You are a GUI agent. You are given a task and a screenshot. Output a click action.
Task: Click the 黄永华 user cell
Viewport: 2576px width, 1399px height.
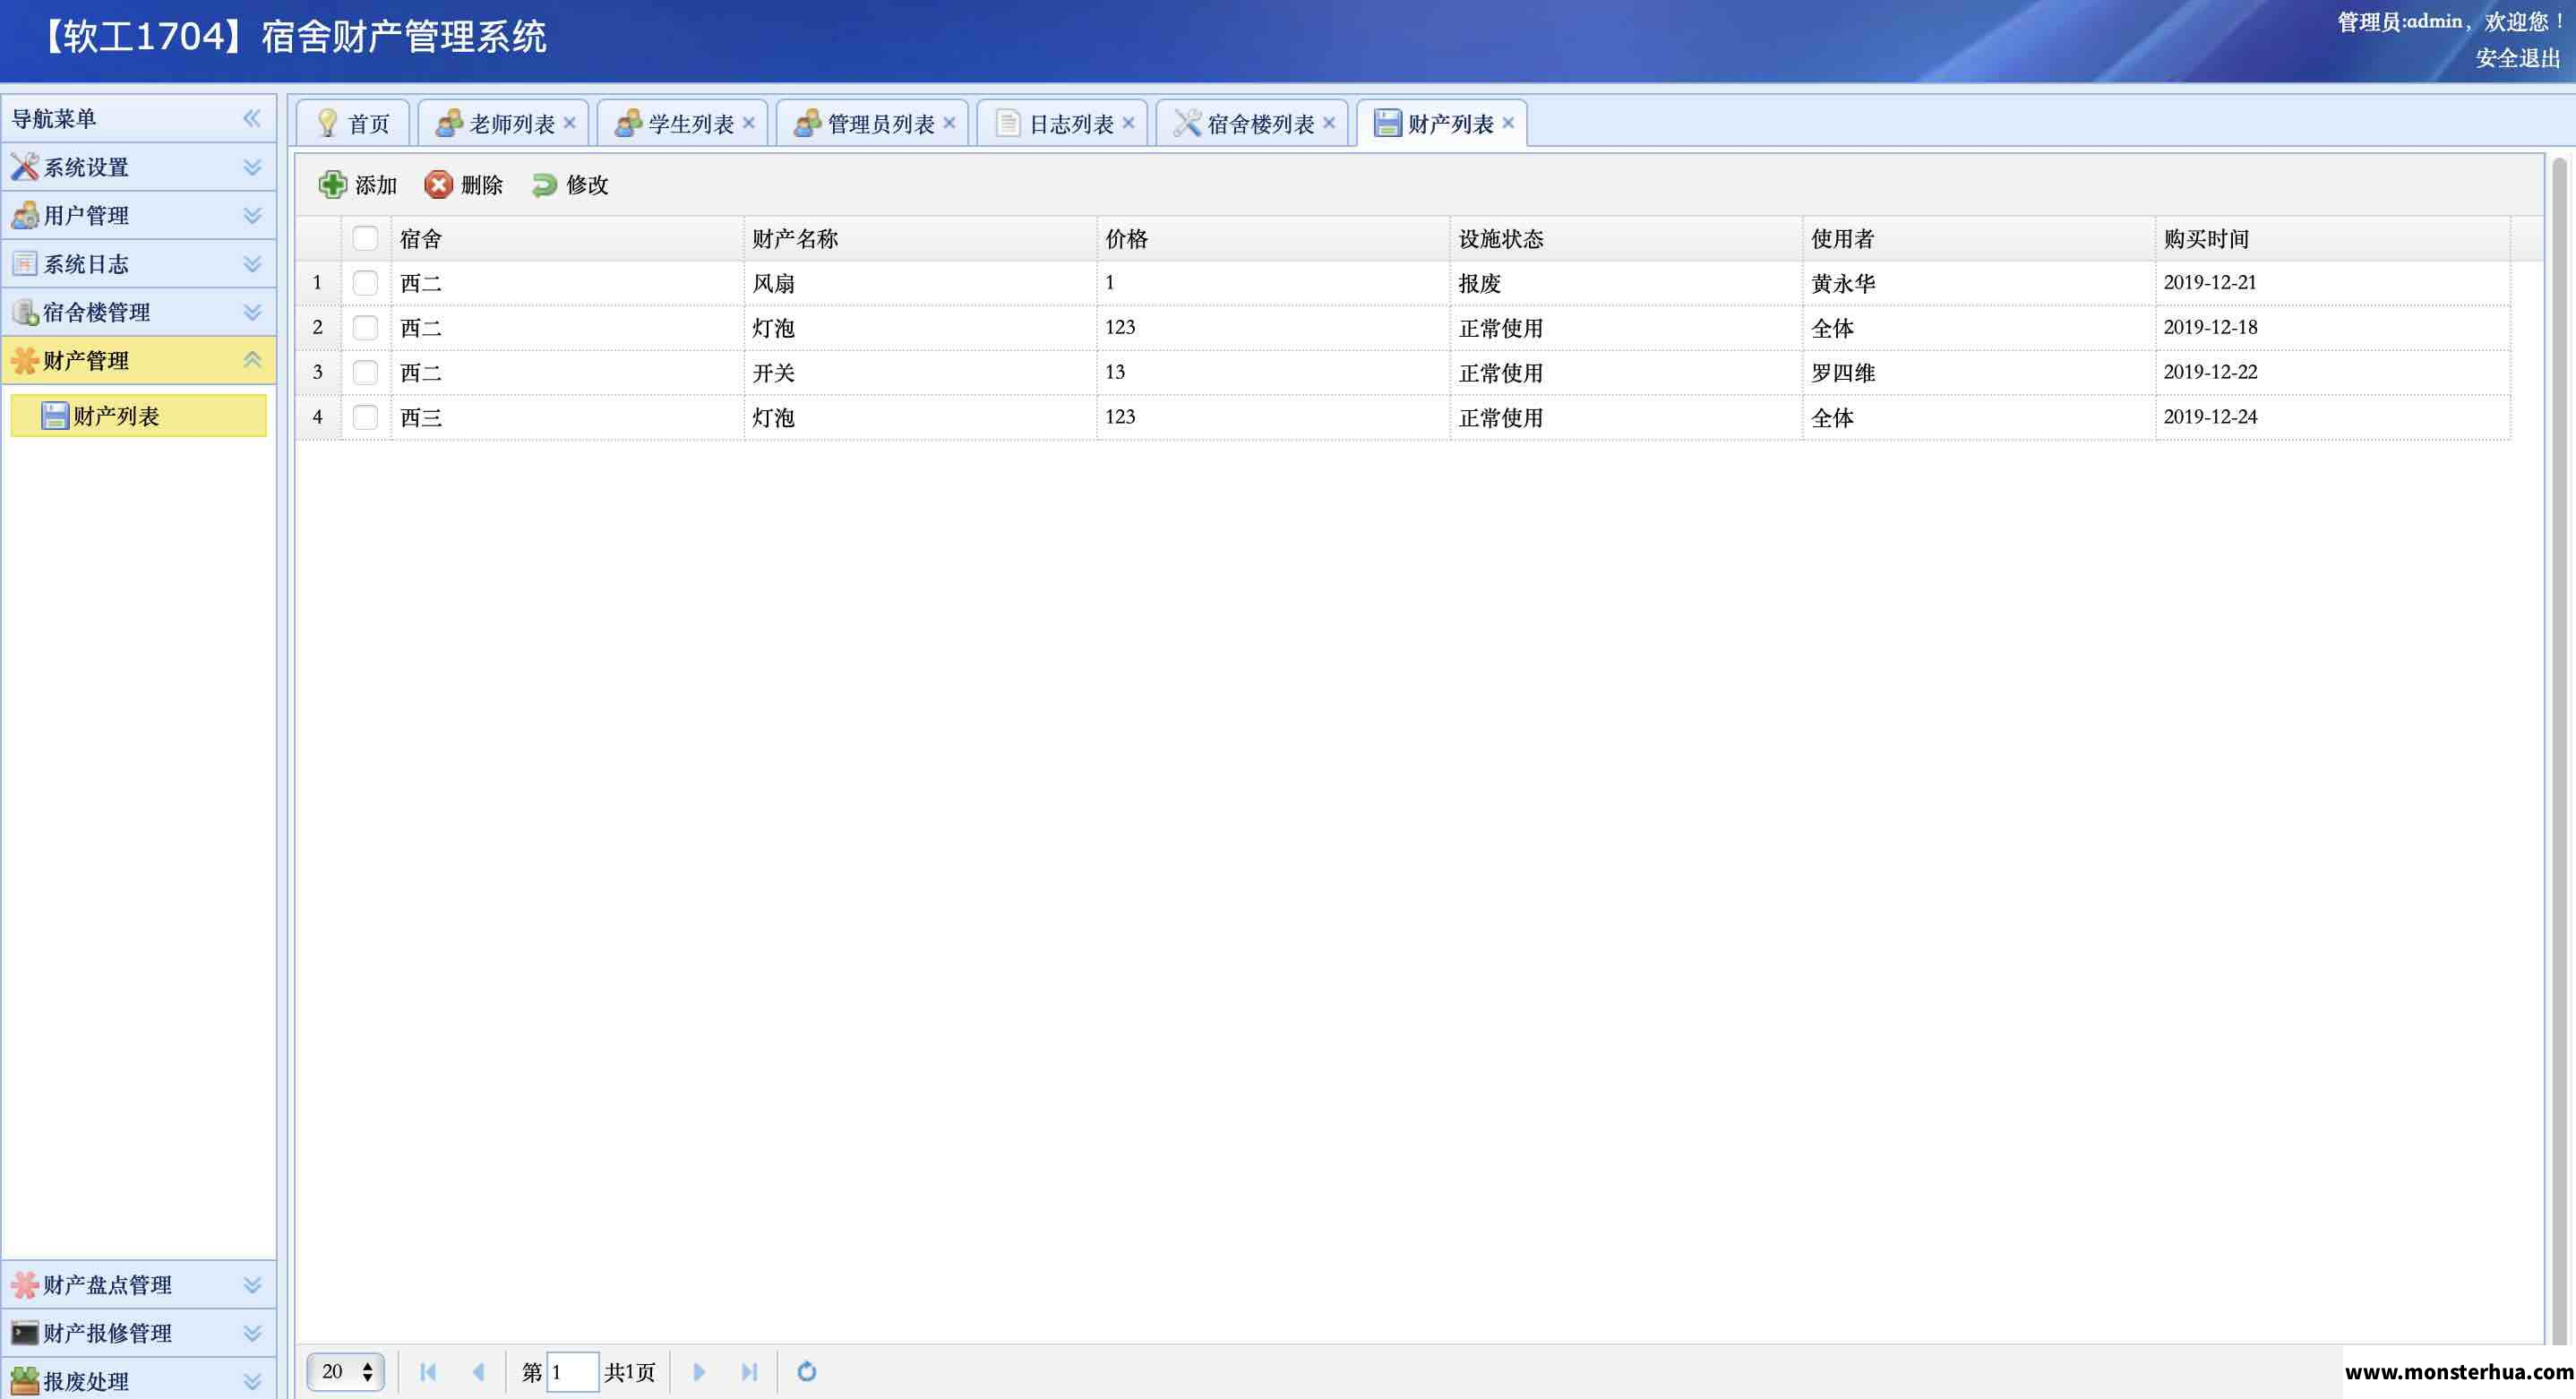[1979, 283]
